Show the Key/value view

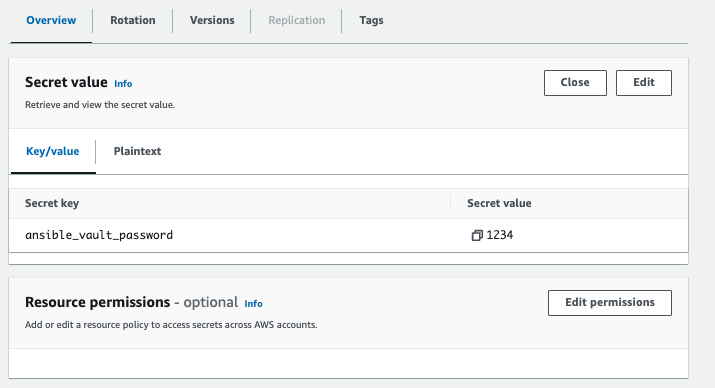pos(52,151)
